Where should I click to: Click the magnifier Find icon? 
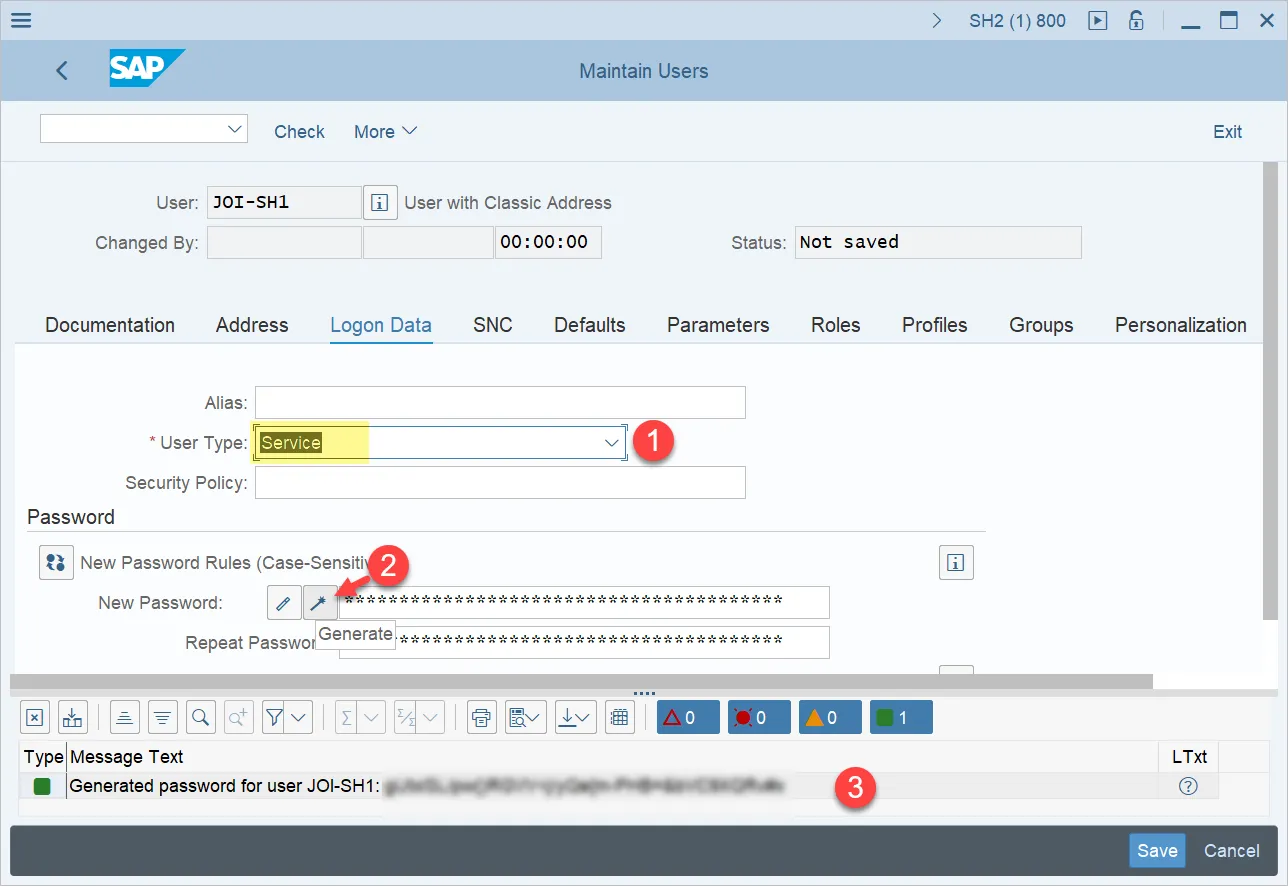pos(201,717)
